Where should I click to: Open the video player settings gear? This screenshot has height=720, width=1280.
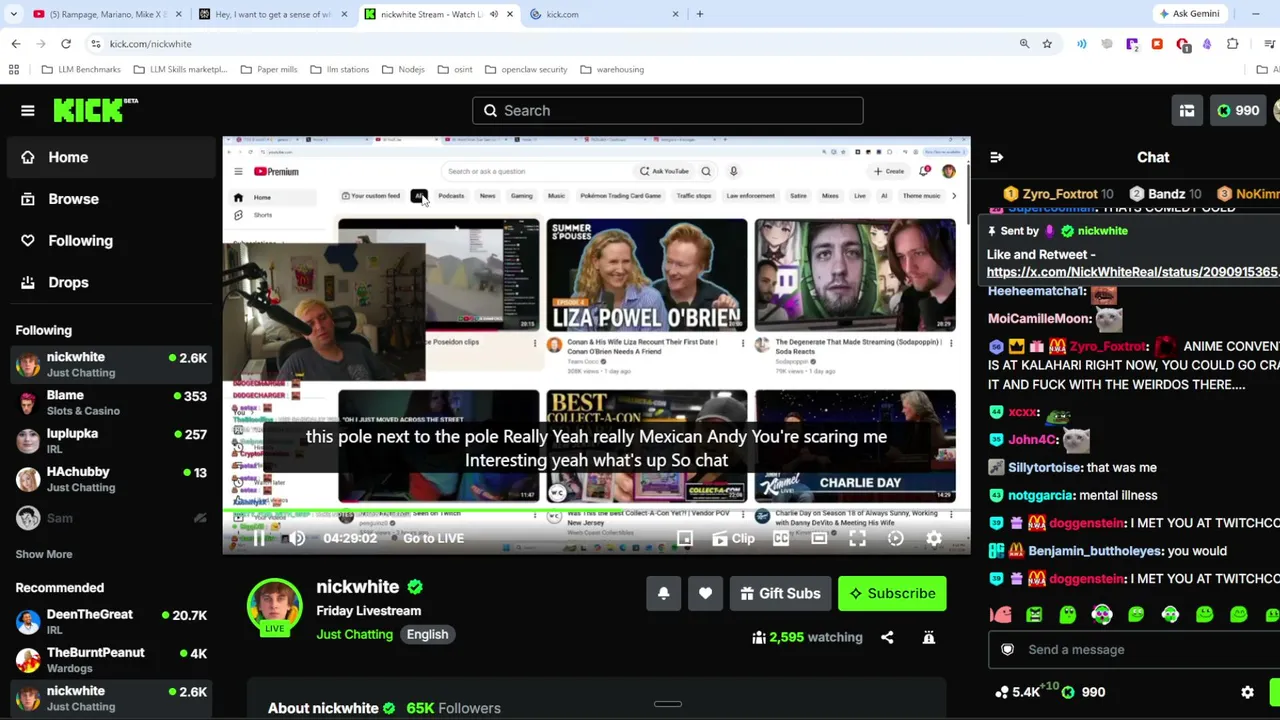click(933, 538)
